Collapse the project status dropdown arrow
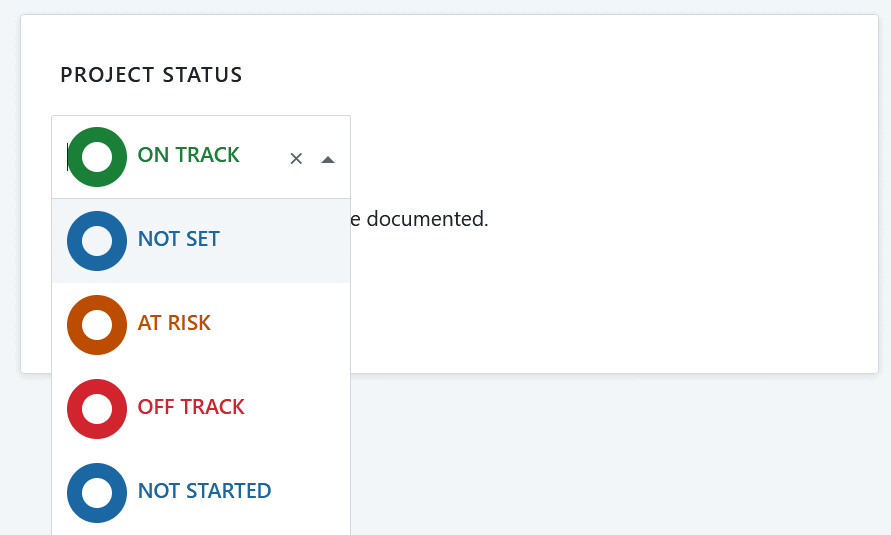Screen dimensions: 891x535 pos(327,159)
